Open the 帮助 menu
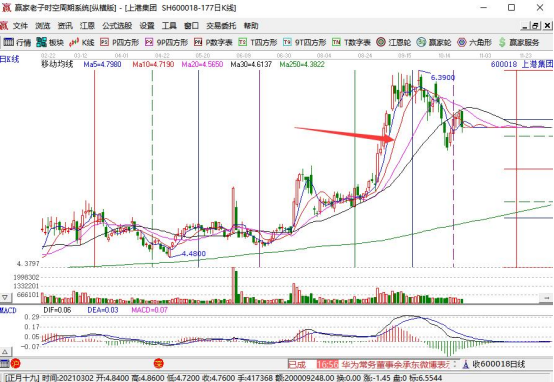Image resolution: width=554 pixels, height=382 pixels. [x=251, y=25]
